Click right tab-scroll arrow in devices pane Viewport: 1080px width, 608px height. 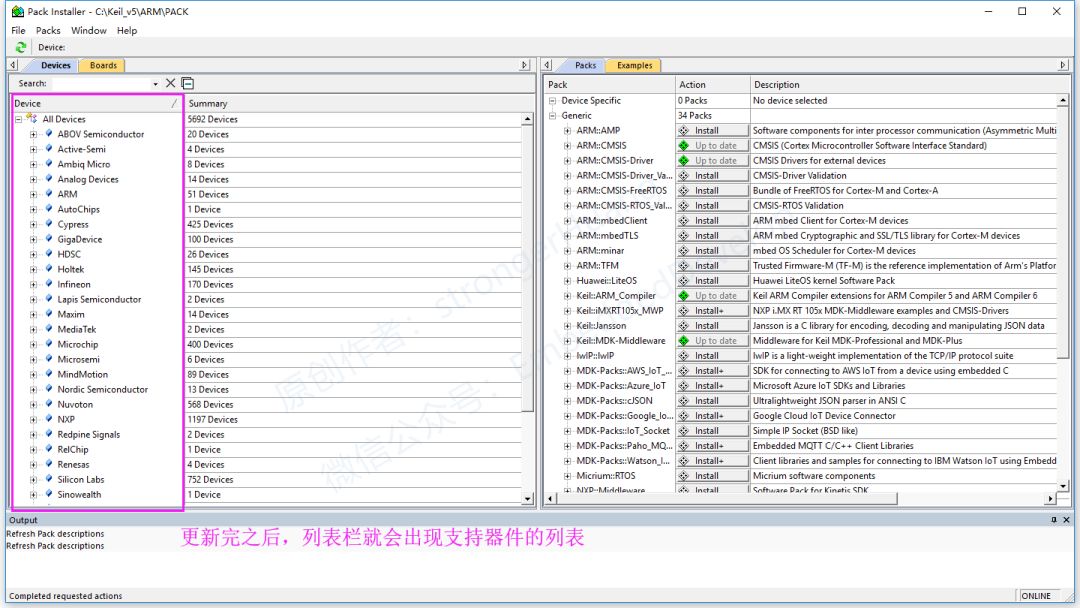(525, 65)
